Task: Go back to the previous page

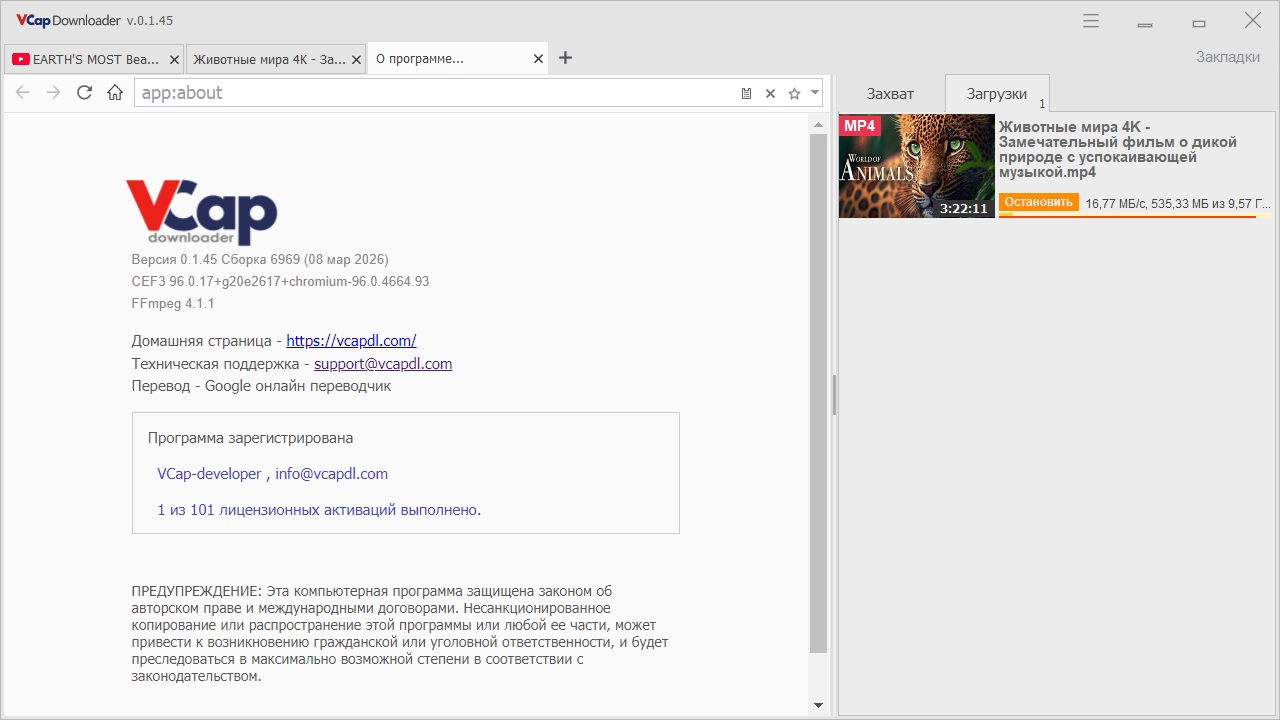Action: [23, 93]
